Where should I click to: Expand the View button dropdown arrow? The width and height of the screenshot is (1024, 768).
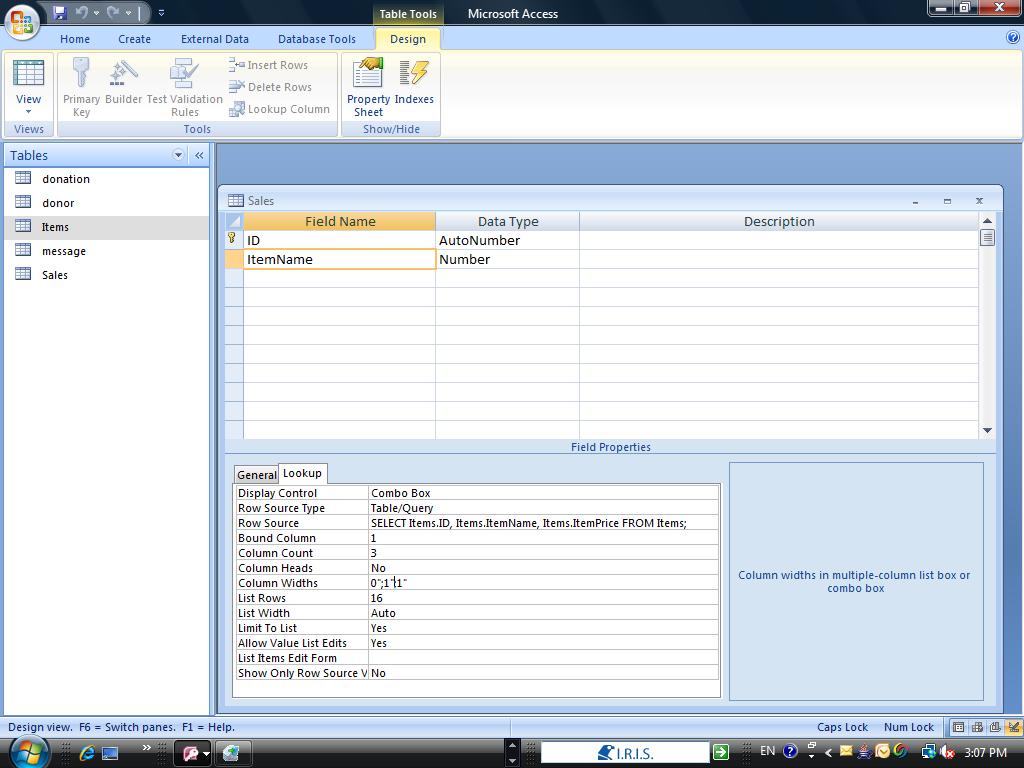[28, 112]
